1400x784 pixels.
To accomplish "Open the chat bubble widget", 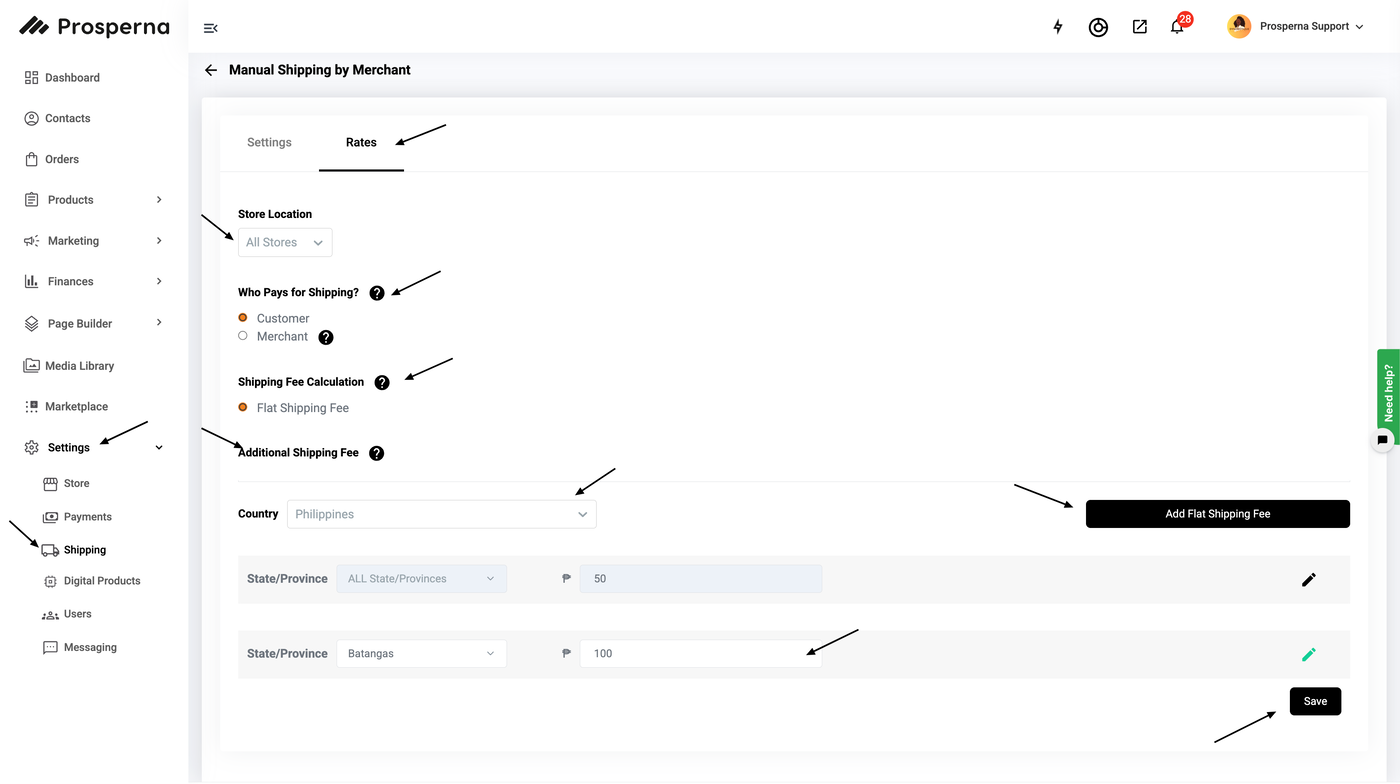I will 1382,440.
